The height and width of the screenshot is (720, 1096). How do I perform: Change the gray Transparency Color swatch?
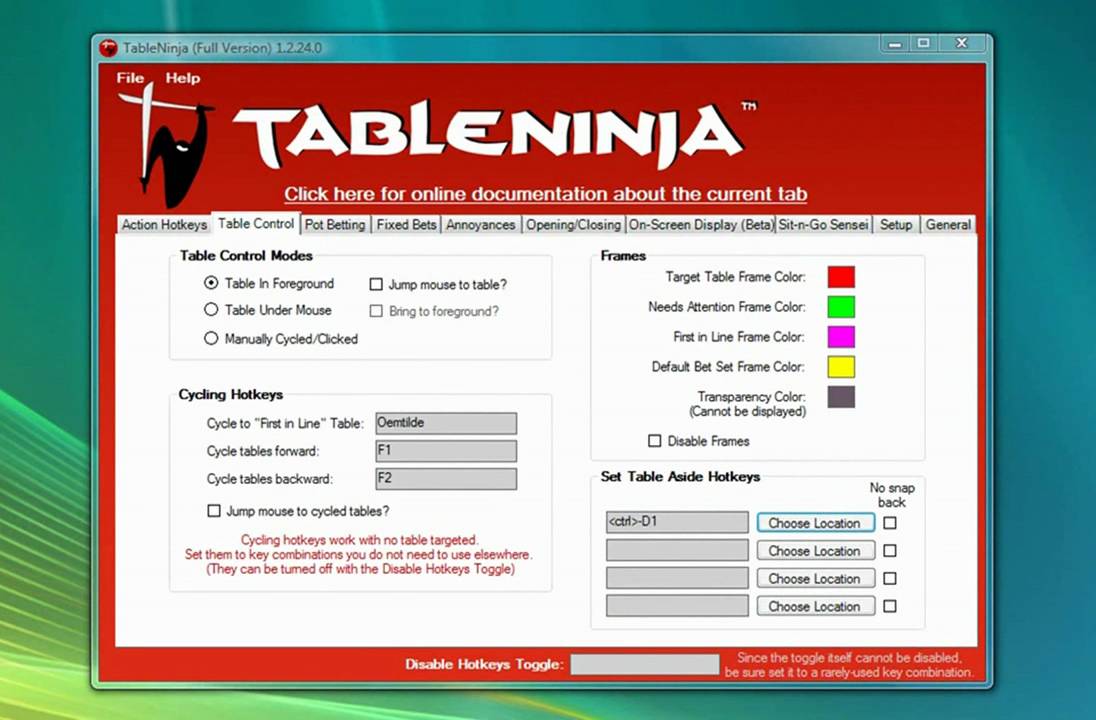841,397
